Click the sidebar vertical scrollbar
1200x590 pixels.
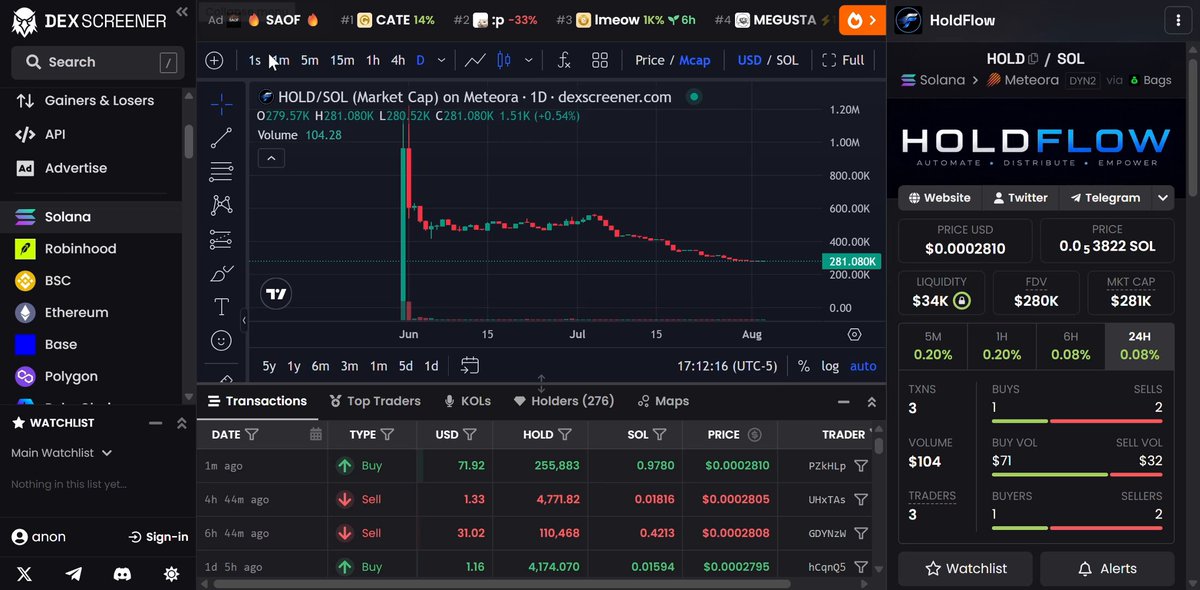[x=188, y=140]
